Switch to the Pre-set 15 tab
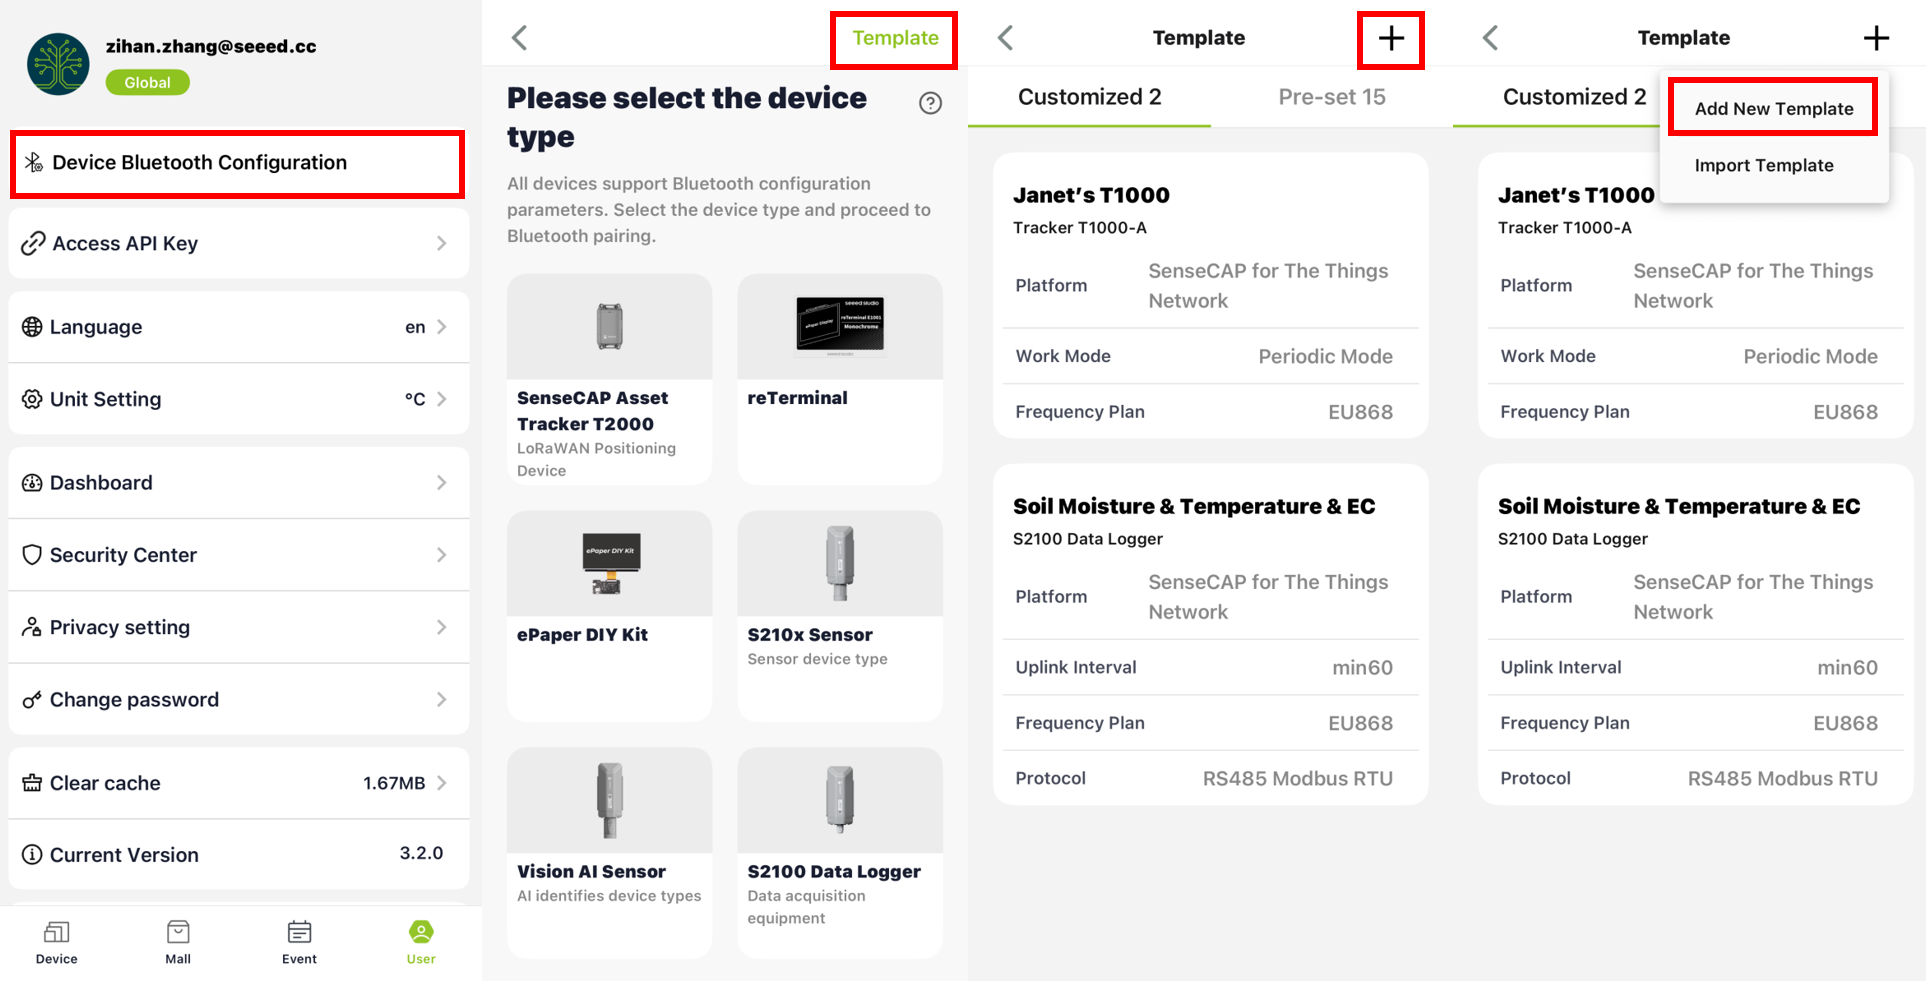This screenshot has width=1926, height=981. tap(1331, 97)
